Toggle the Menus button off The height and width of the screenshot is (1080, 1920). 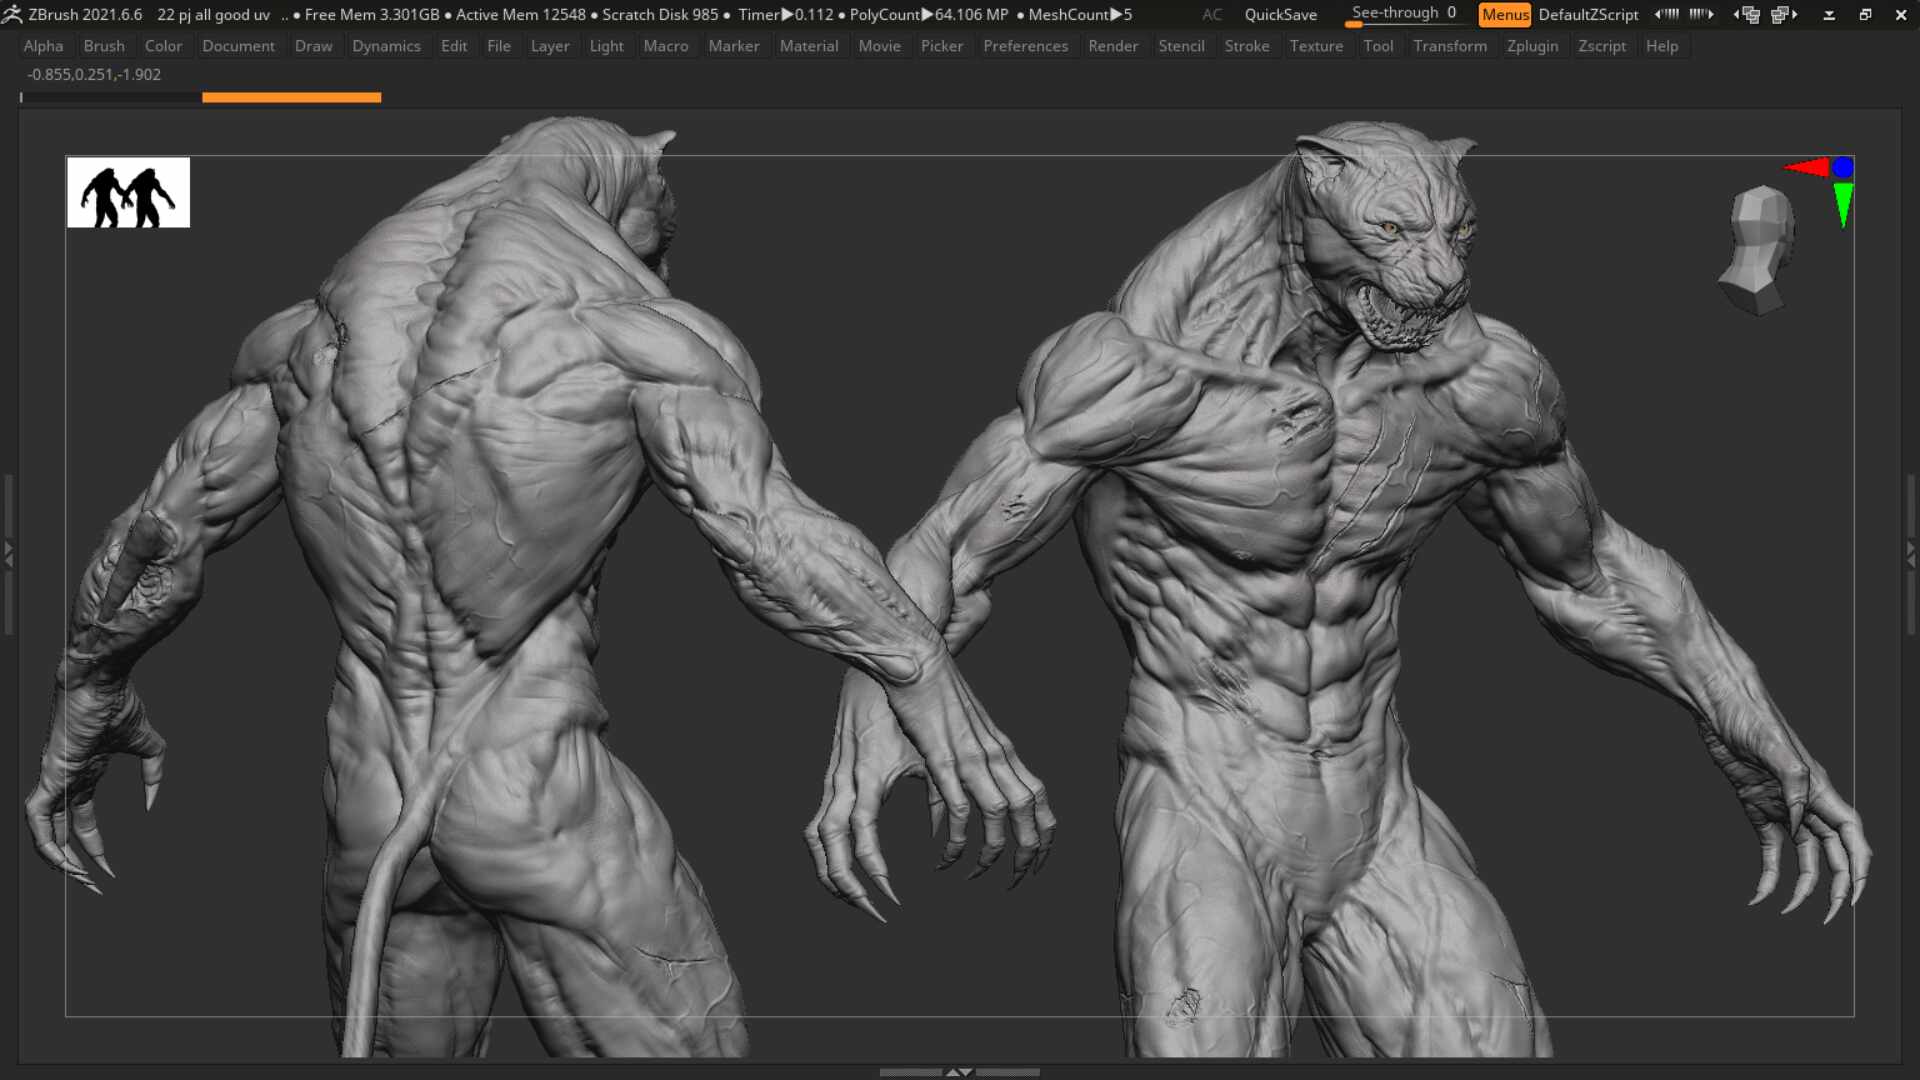[x=1504, y=14]
